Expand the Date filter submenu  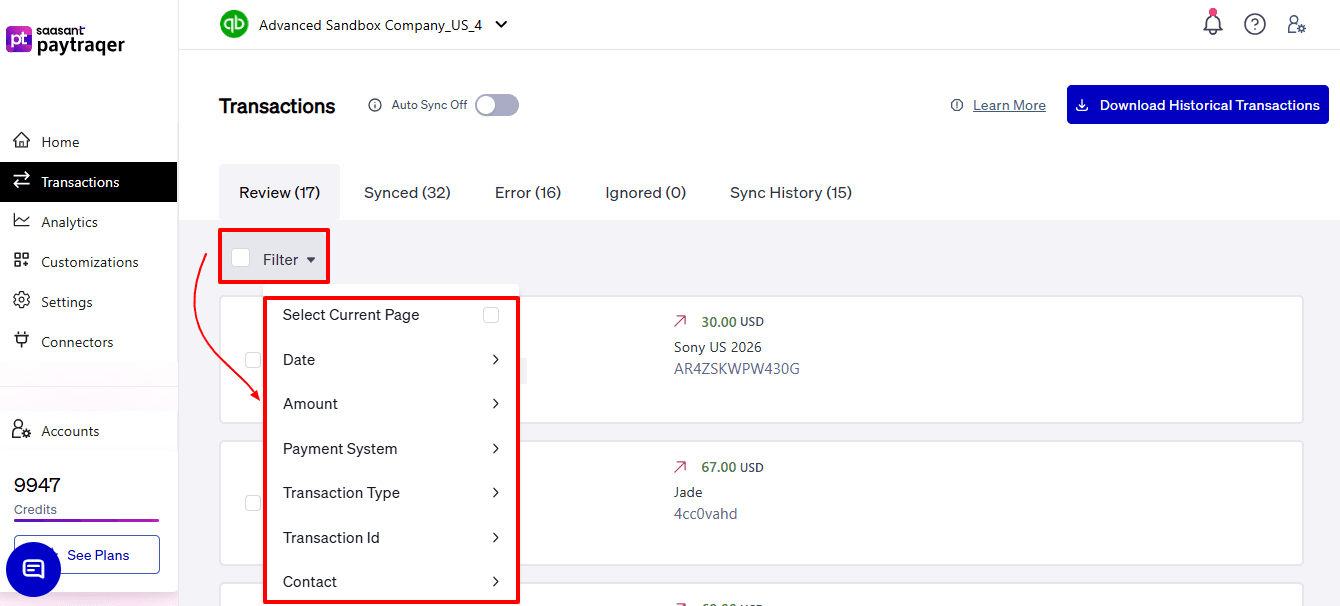pyautogui.click(x=390, y=360)
